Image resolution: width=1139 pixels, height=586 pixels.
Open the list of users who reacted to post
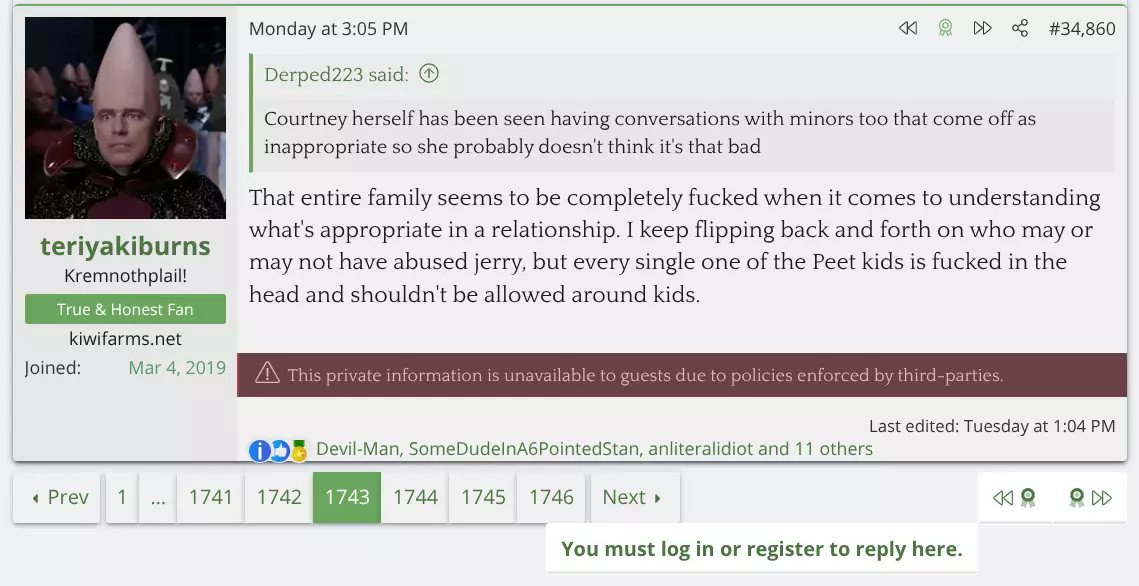pyautogui.click(x=594, y=449)
